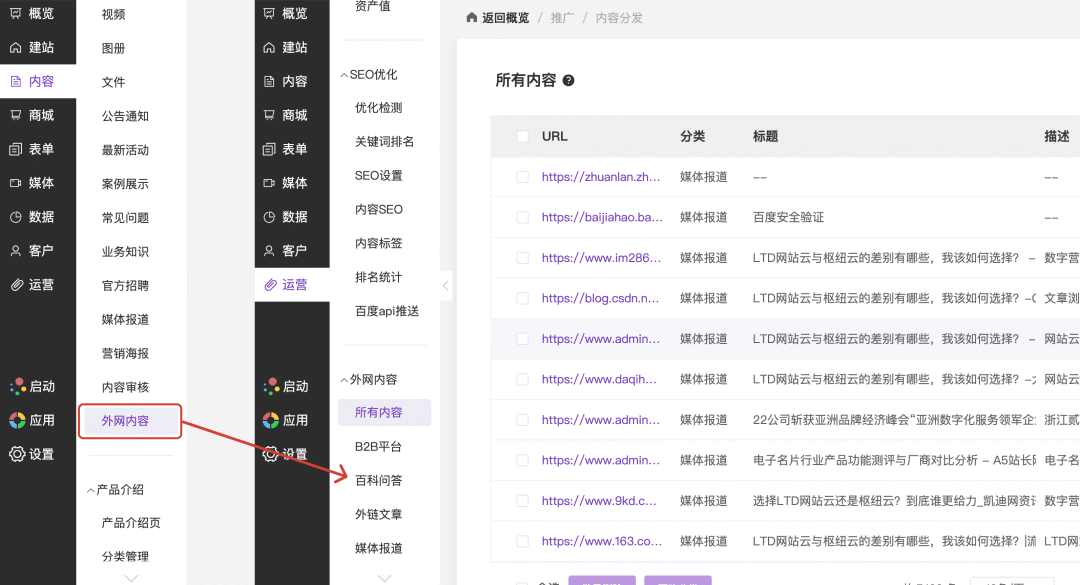Image resolution: width=1080 pixels, height=585 pixels.
Task: Click down chevron below 分类管理
Action: (x=131, y=578)
